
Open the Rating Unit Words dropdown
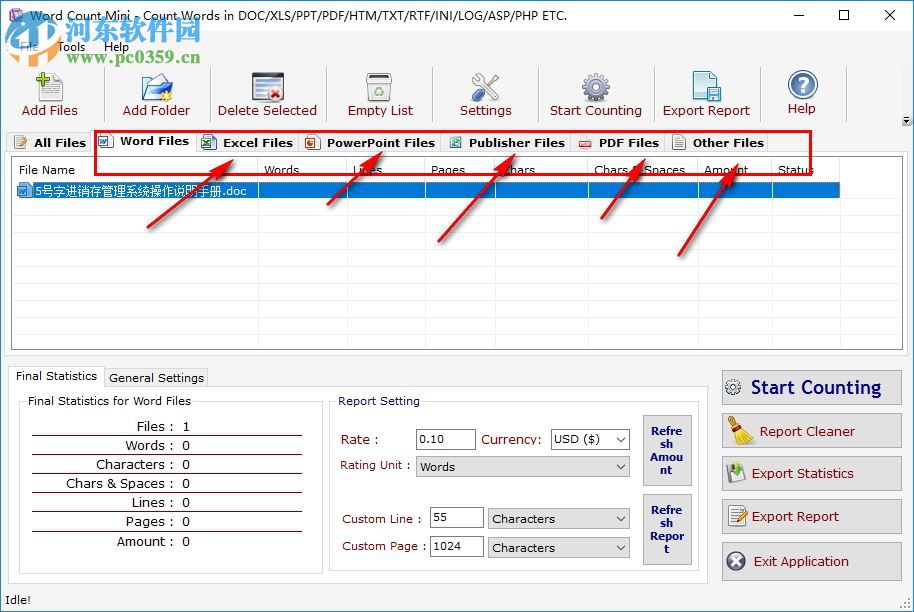click(523, 467)
